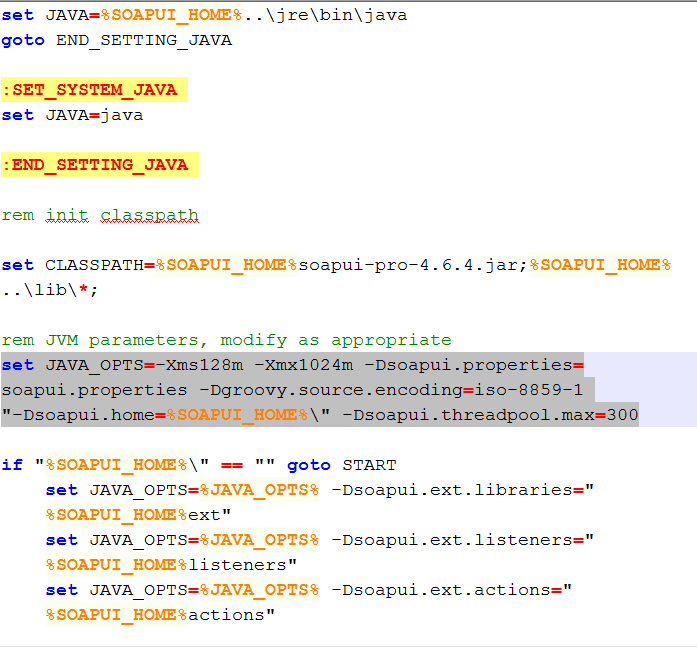Click "soapui-pro-4.6.4.jar;" in CLASSPATH line
Viewport: 697px width, 648px height.
[x=413, y=265]
